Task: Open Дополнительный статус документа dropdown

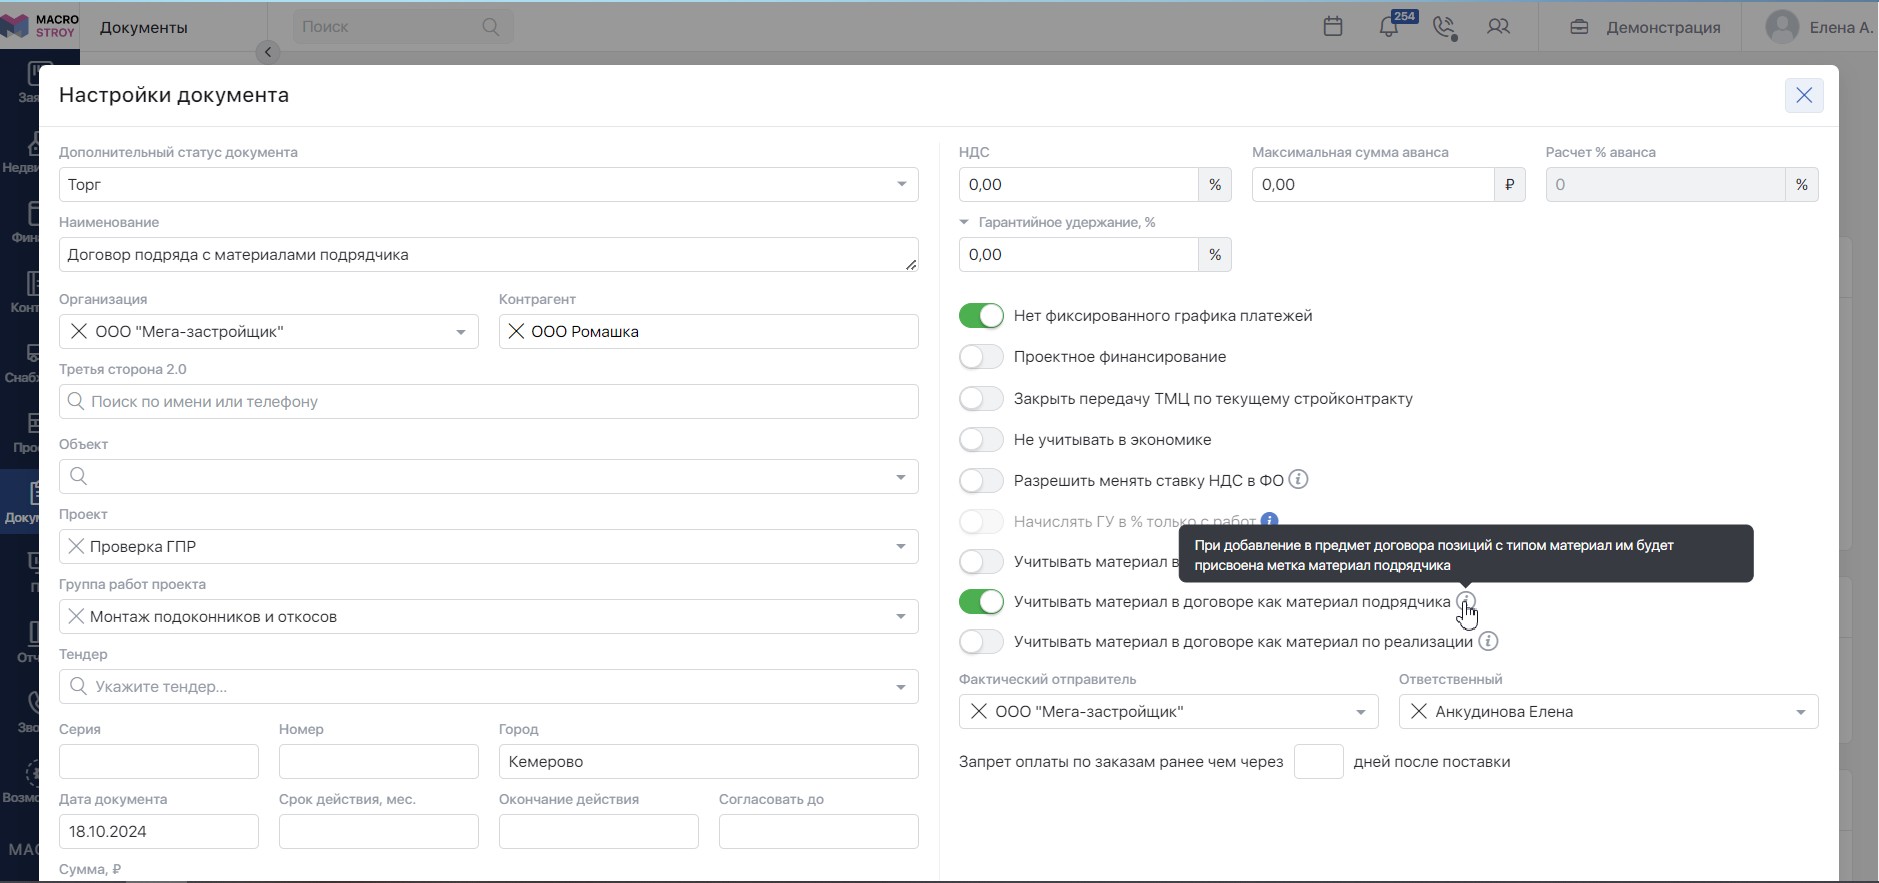Action: click(x=488, y=184)
